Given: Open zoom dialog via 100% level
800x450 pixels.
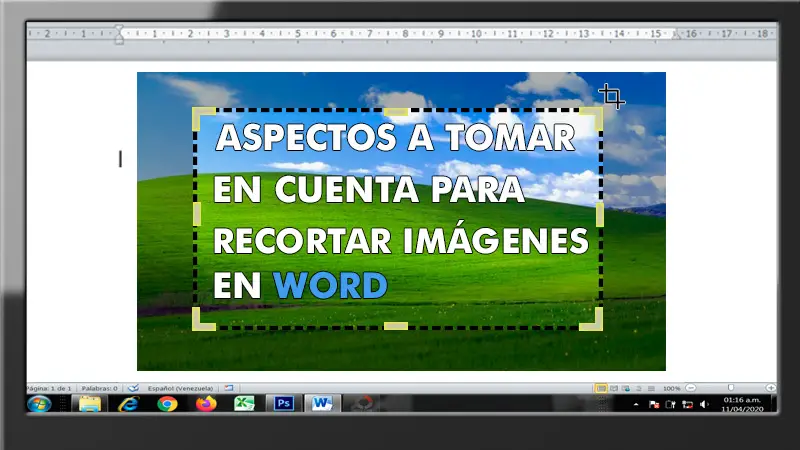Looking at the screenshot, I should click(x=671, y=388).
